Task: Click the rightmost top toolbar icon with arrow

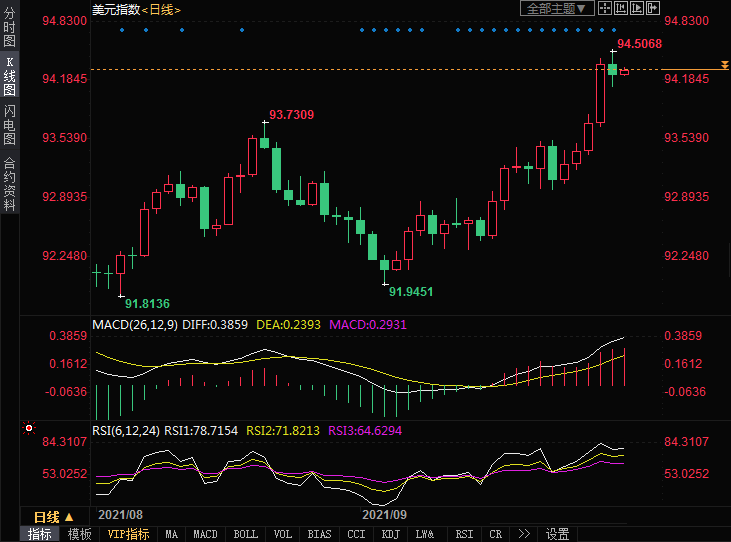Action: coord(655,9)
